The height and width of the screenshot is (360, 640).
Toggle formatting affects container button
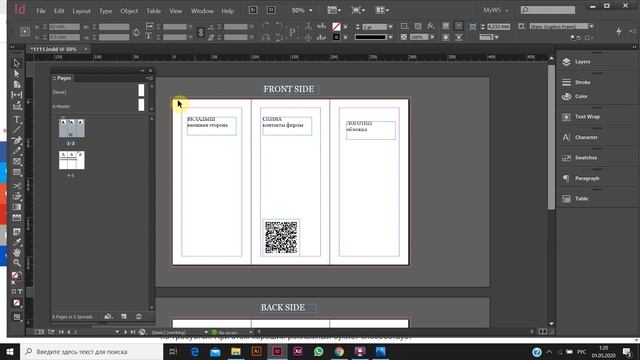pos(13,291)
